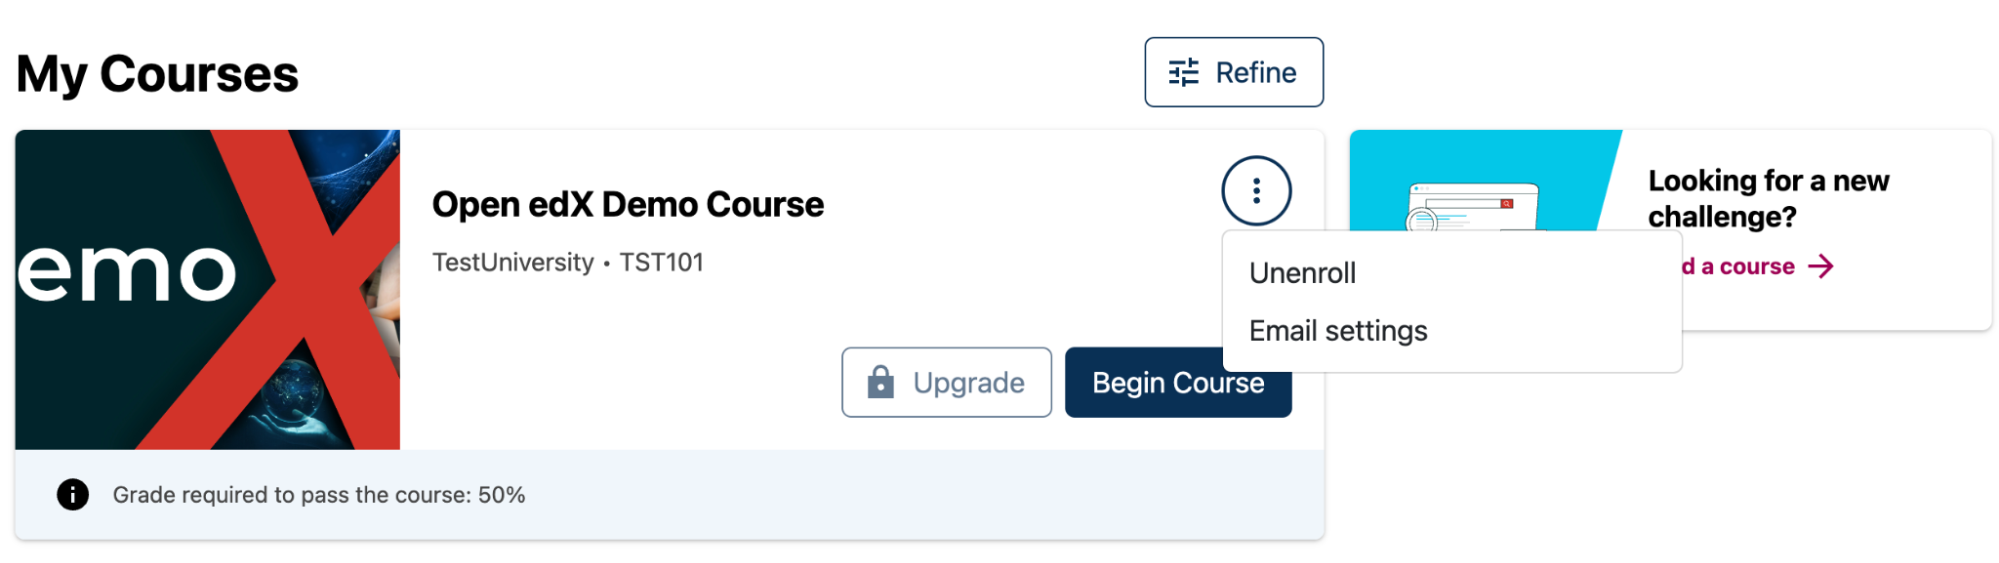Open the Open edX Demo Course title
The image size is (1999, 563).
(628, 205)
